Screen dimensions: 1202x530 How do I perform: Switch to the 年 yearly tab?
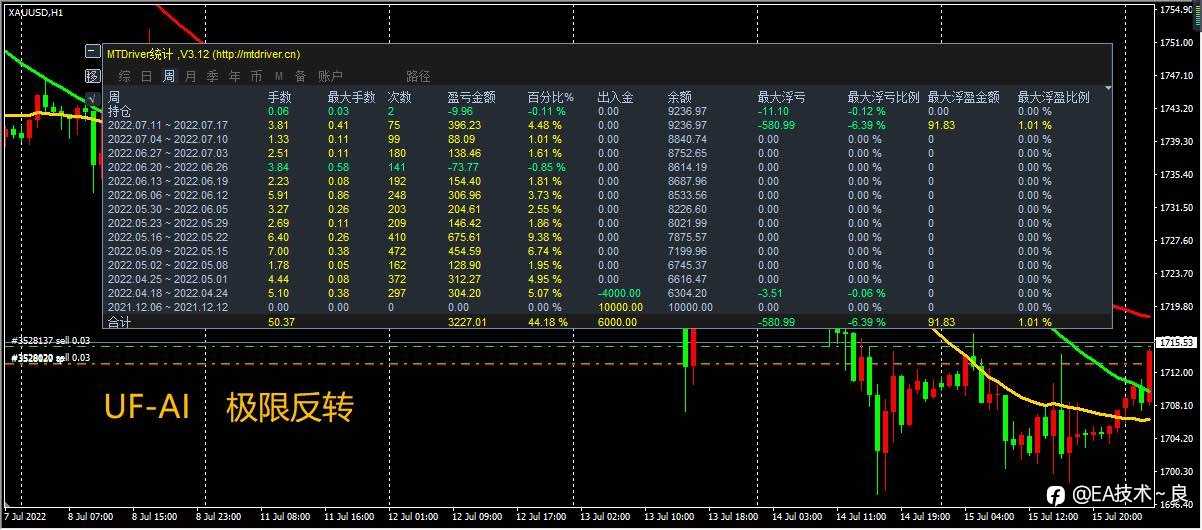coord(234,76)
